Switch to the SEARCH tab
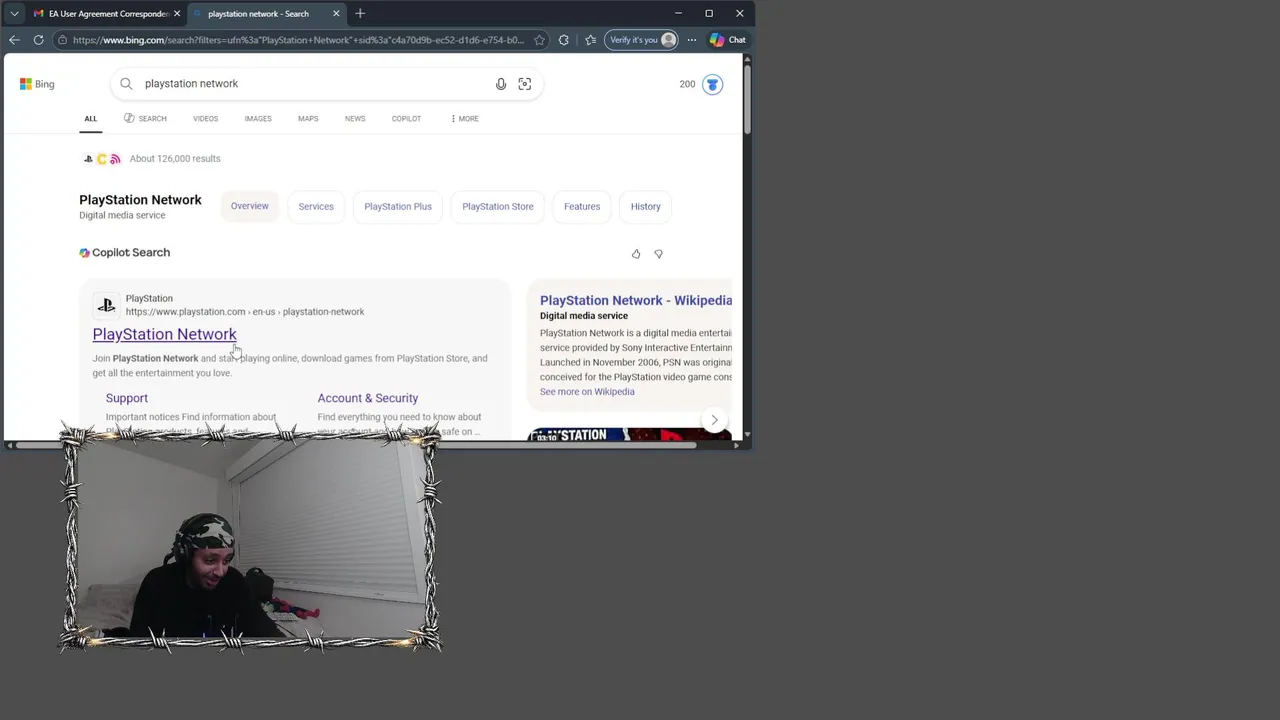This screenshot has width=1280, height=720. coord(145,118)
